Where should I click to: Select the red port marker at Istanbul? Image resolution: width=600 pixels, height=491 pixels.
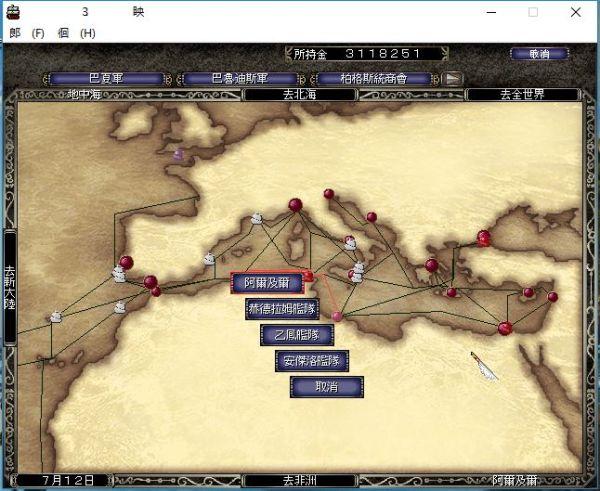click(x=483, y=238)
